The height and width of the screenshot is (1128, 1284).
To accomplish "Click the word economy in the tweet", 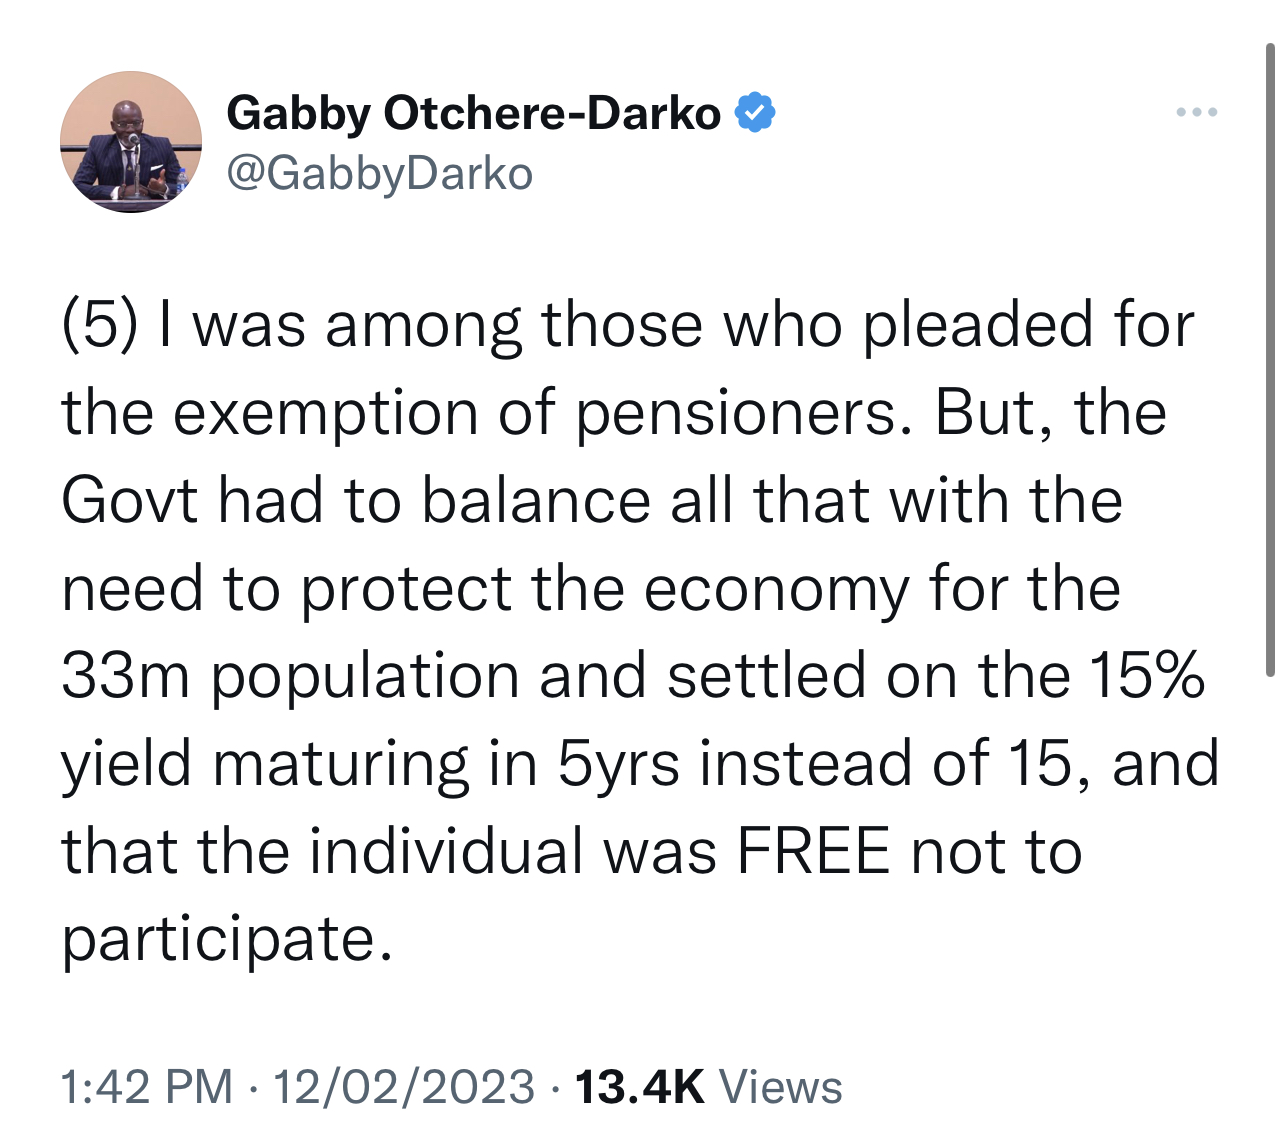I will click(776, 589).
